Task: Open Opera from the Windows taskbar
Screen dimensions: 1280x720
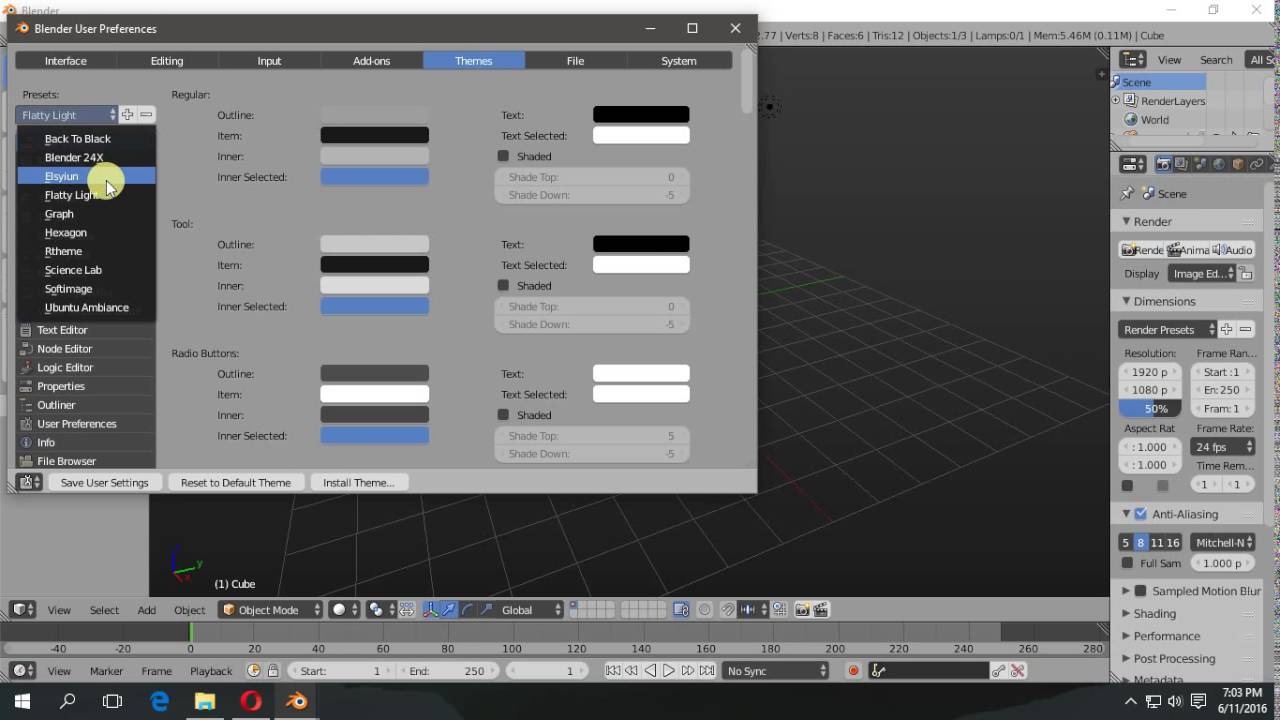Action: tap(251, 701)
